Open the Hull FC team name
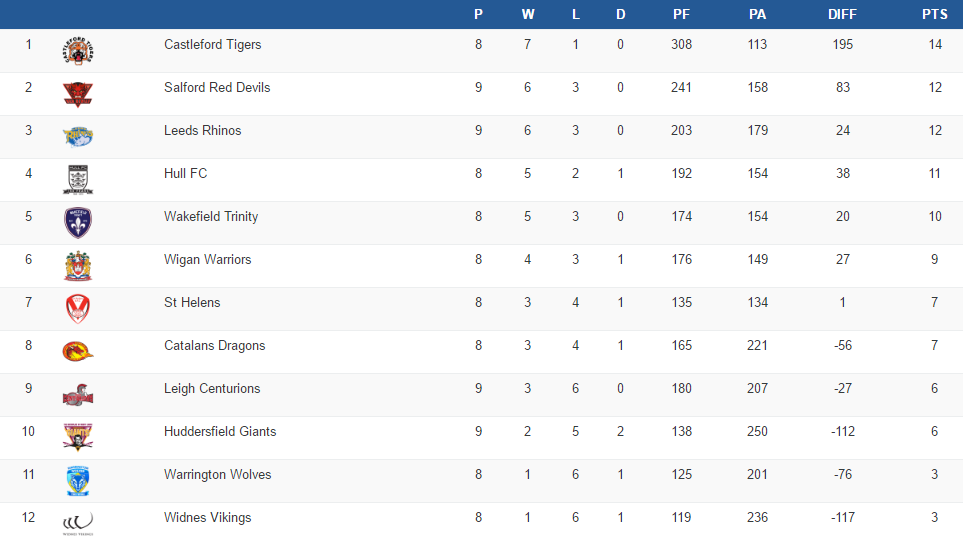This screenshot has width=963, height=543. point(186,174)
